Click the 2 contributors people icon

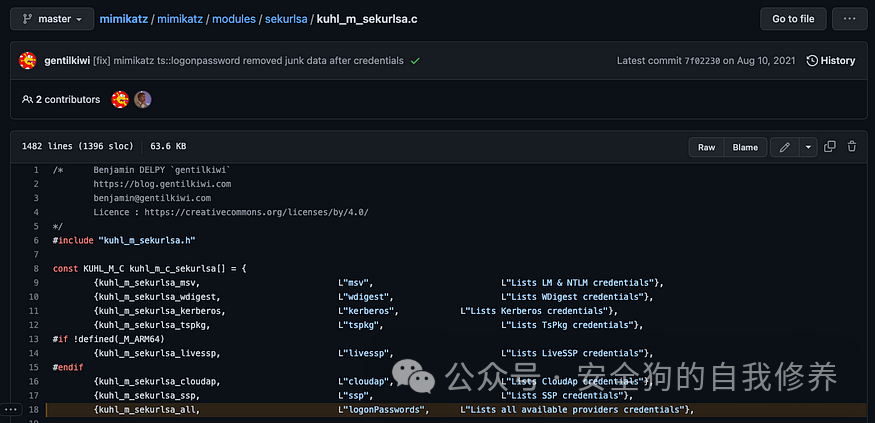coord(27,99)
